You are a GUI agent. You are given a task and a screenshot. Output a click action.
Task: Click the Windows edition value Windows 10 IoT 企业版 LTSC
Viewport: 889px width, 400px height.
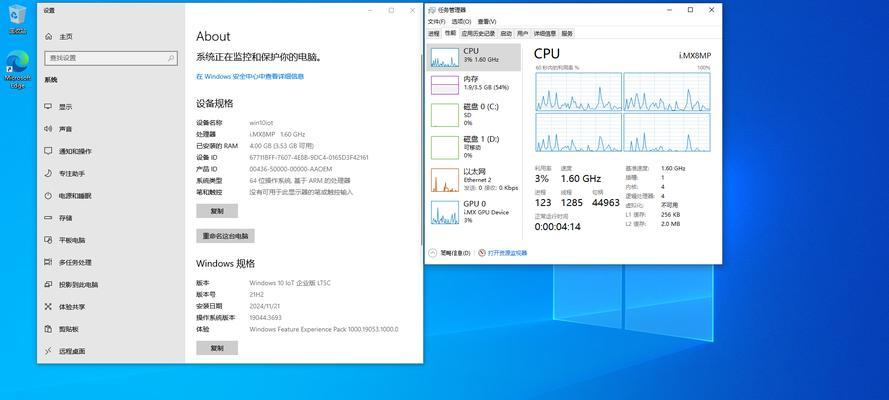pyautogui.click(x=290, y=283)
